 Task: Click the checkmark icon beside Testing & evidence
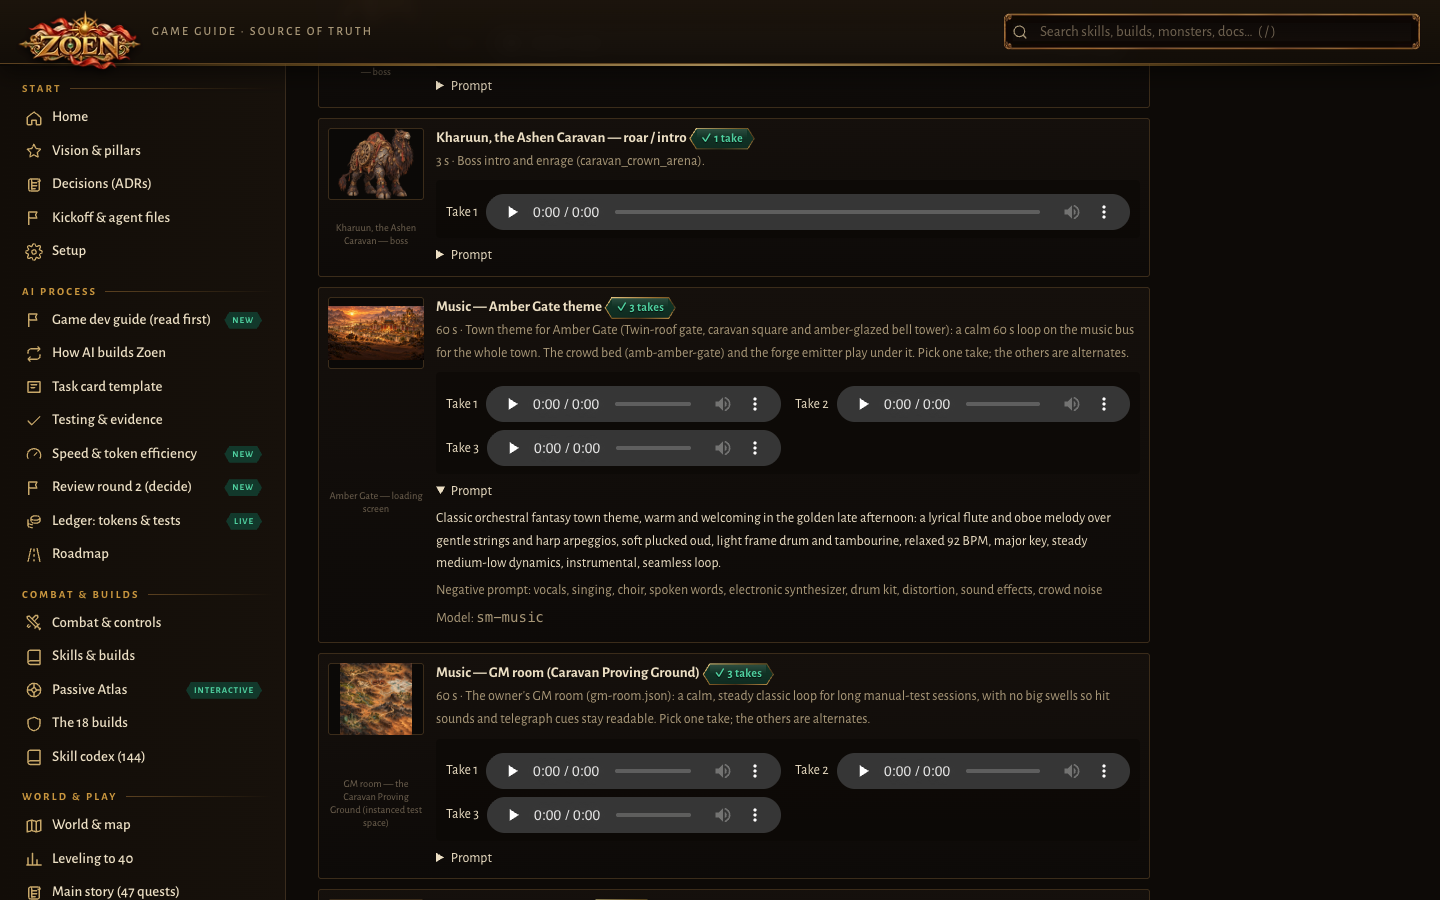click(34, 420)
